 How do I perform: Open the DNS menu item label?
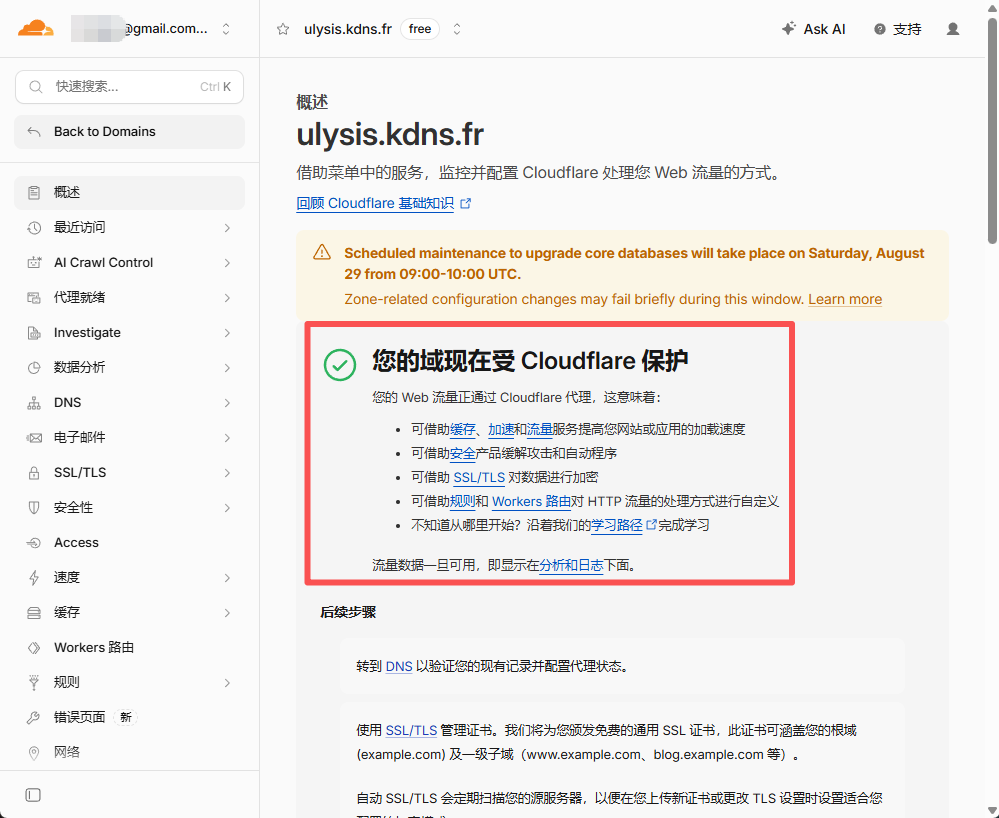pyautogui.click(x=68, y=403)
